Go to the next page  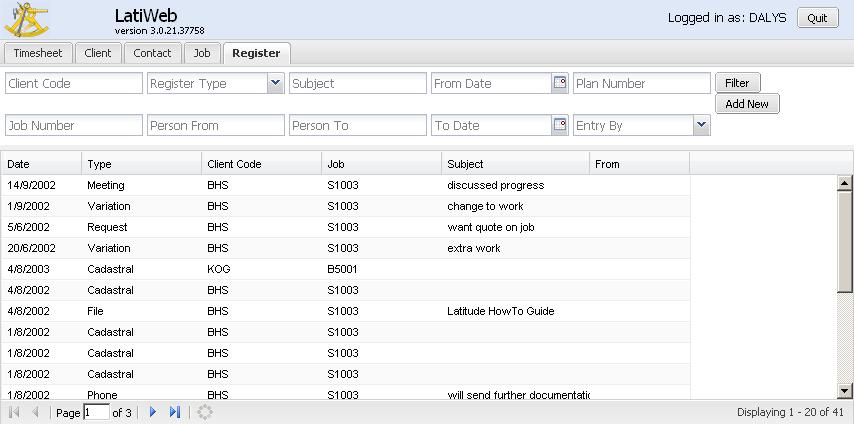click(153, 412)
